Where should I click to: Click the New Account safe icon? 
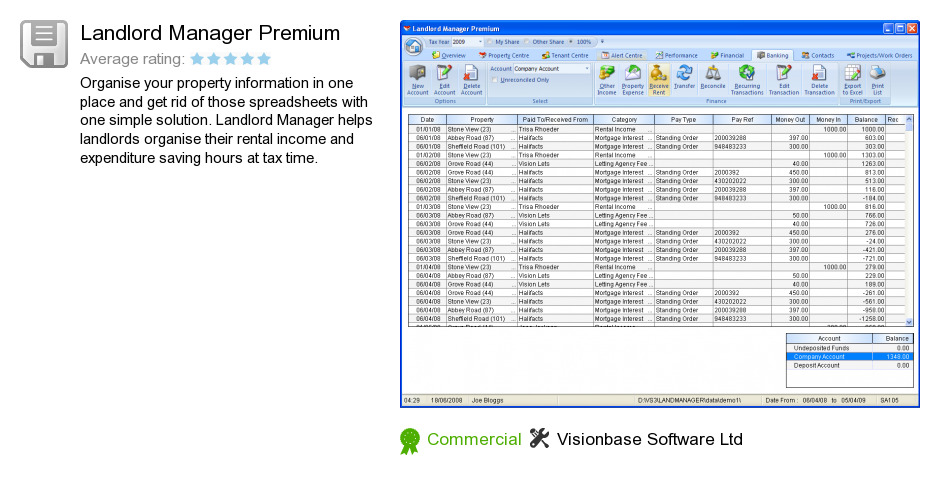click(418, 74)
